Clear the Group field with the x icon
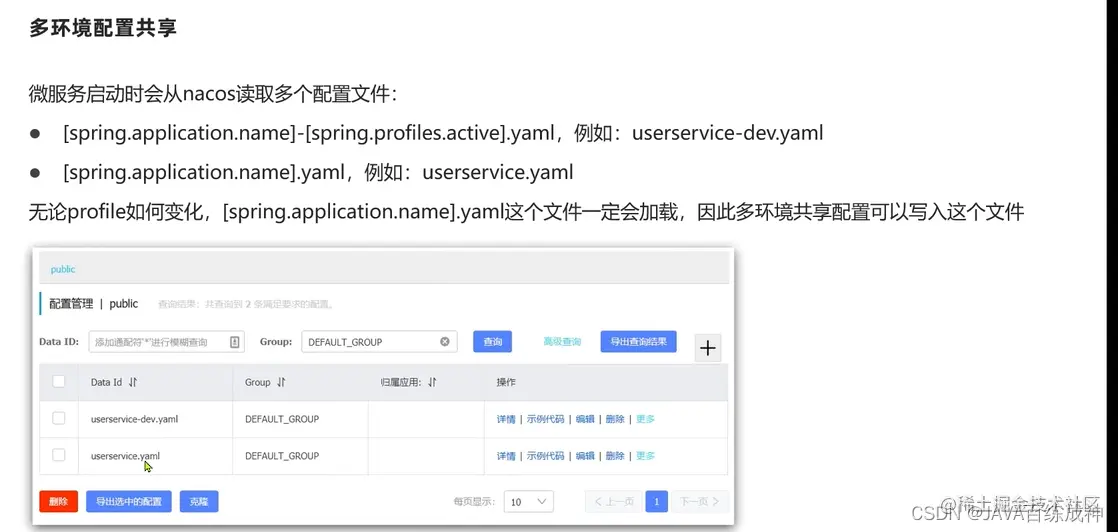Viewport: 1118px width, 532px height. (x=445, y=342)
